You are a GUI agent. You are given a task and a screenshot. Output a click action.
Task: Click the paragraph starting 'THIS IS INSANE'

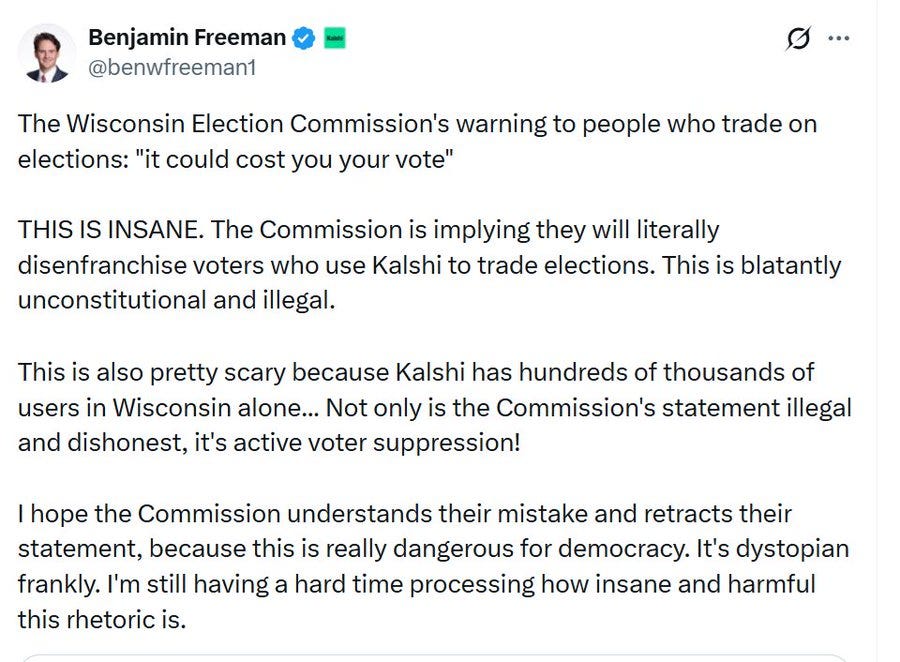tap(429, 265)
